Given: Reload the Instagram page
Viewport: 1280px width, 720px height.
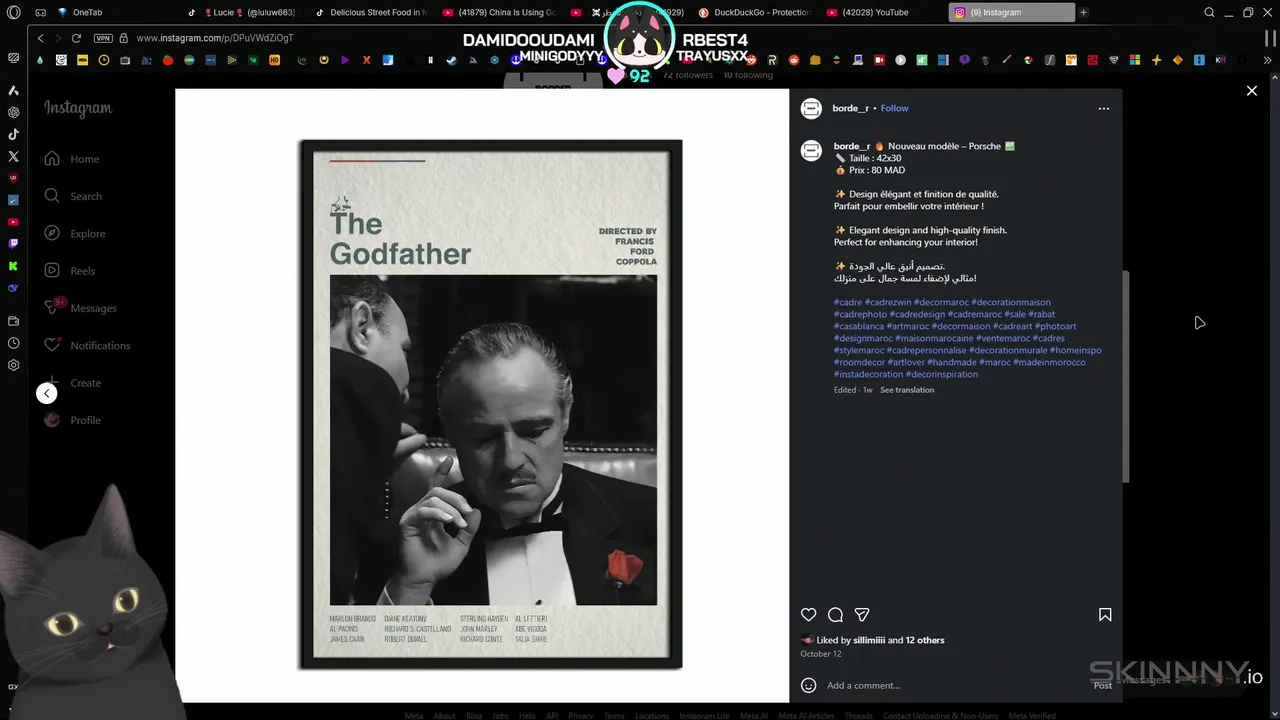Looking at the screenshot, I should coord(76,38).
